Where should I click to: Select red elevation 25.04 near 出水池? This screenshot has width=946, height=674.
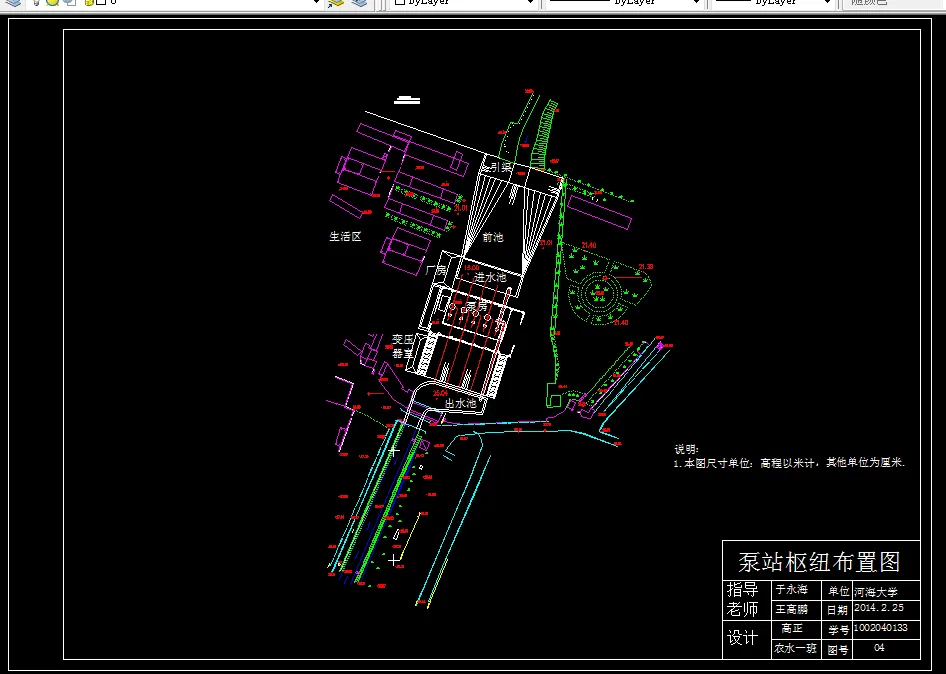point(440,393)
